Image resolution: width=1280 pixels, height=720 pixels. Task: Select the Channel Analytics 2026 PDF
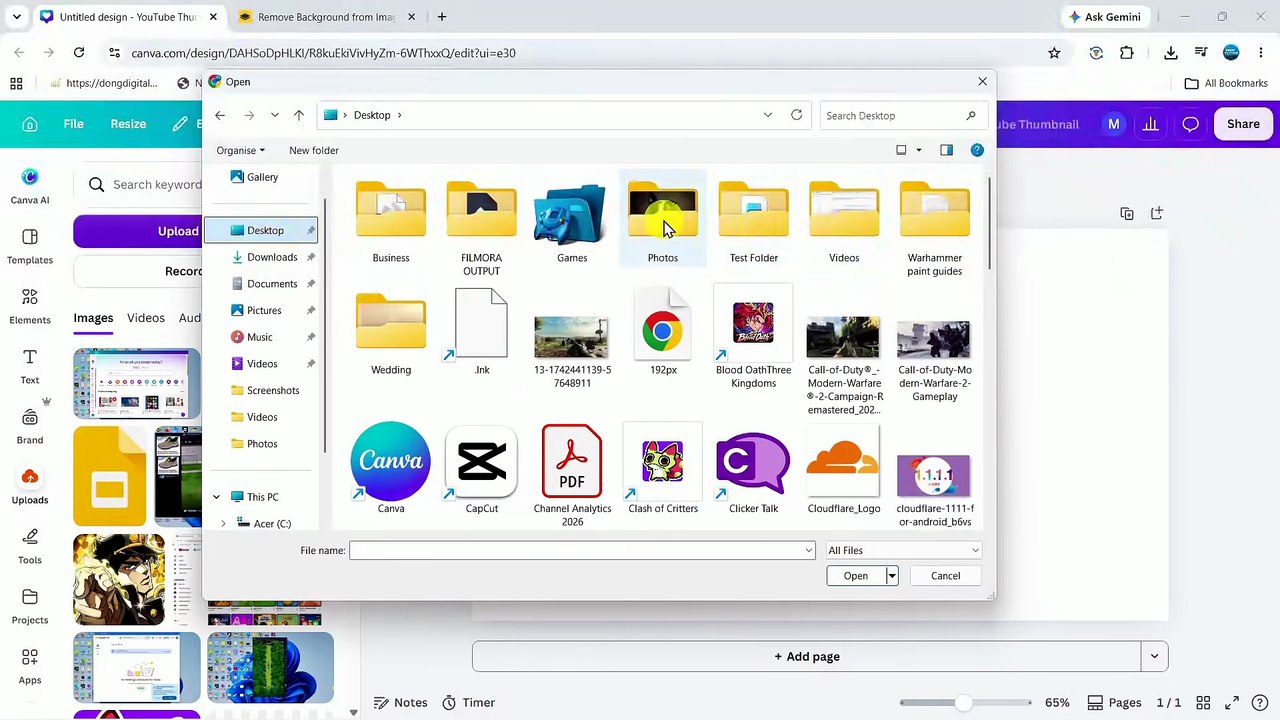[572, 475]
